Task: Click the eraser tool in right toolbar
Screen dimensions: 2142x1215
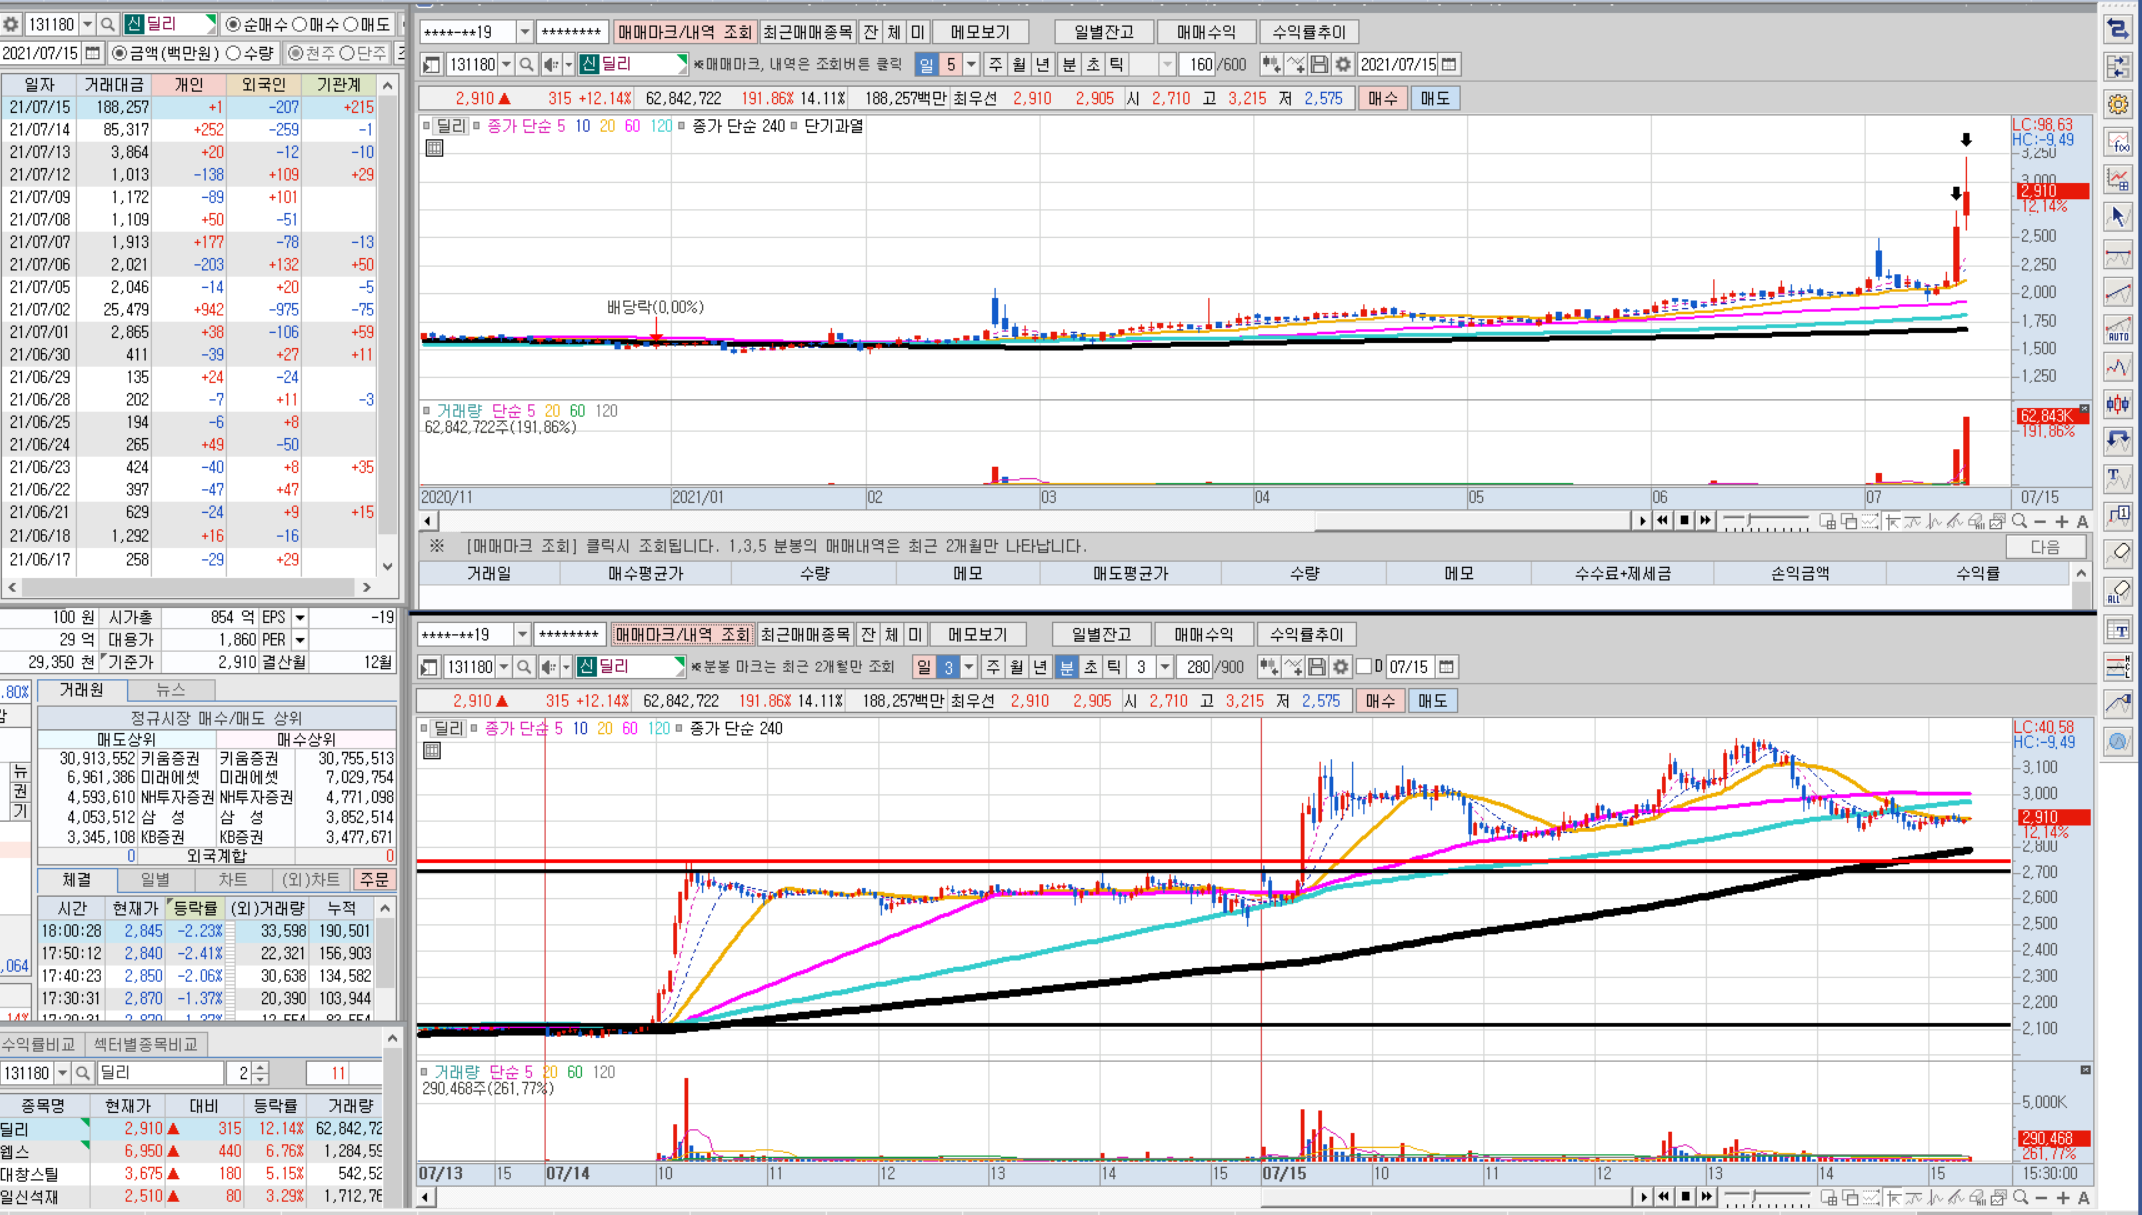Action: pyautogui.click(x=2117, y=553)
